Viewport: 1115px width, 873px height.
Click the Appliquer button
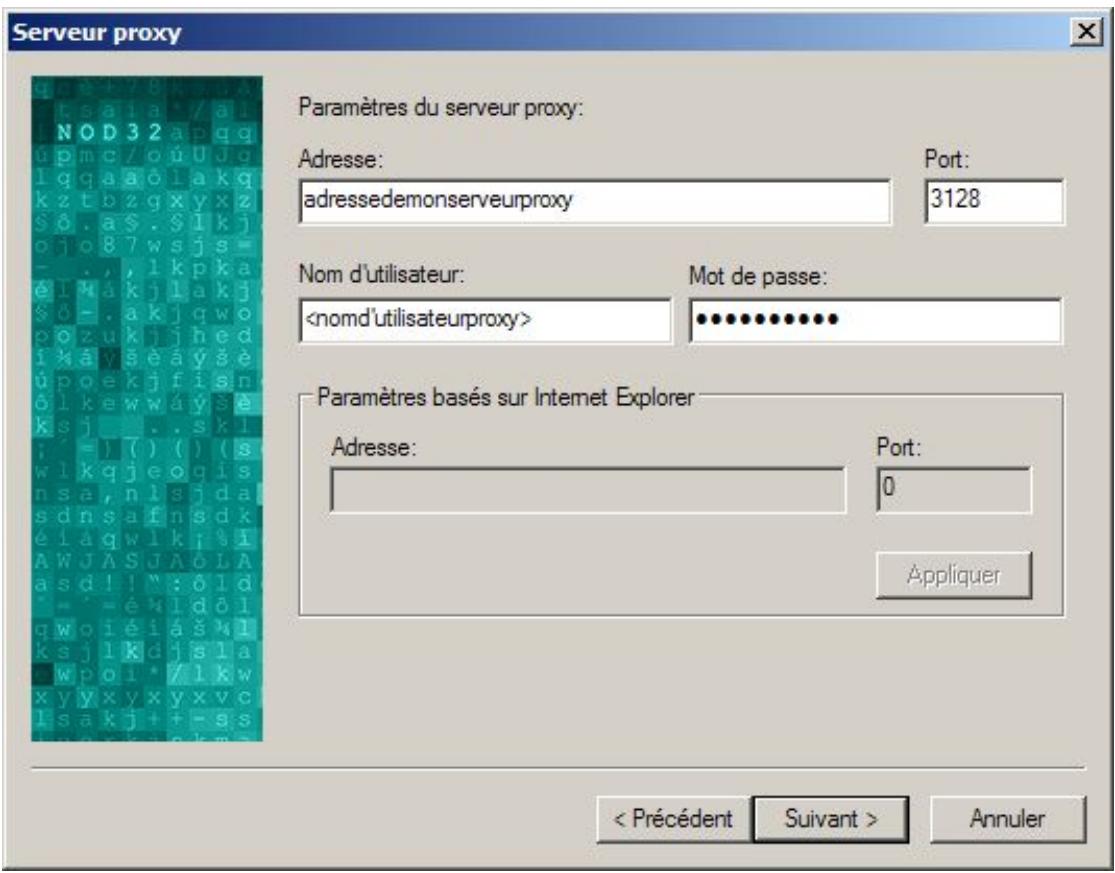[954, 575]
